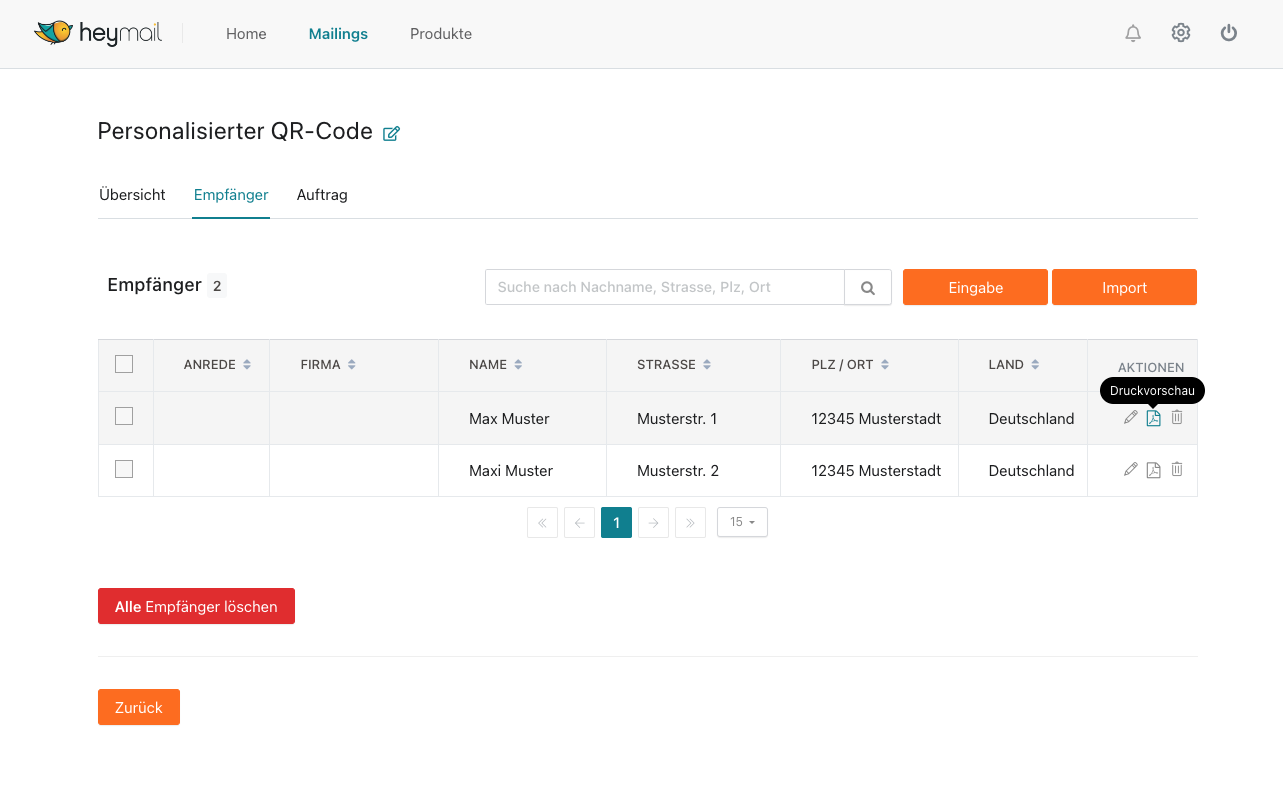The width and height of the screenshot is (1283, 810).
Task: Check the Maxi Muster row checkbox
Action: click(x=124, y=468)
